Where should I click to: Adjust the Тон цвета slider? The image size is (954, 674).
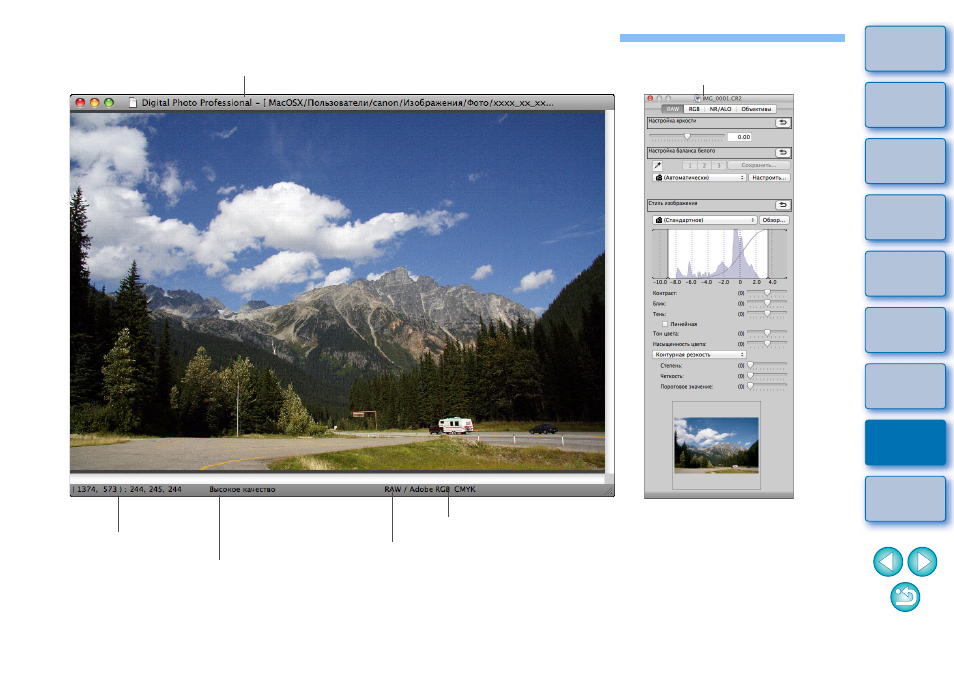[x=767, y=333]
